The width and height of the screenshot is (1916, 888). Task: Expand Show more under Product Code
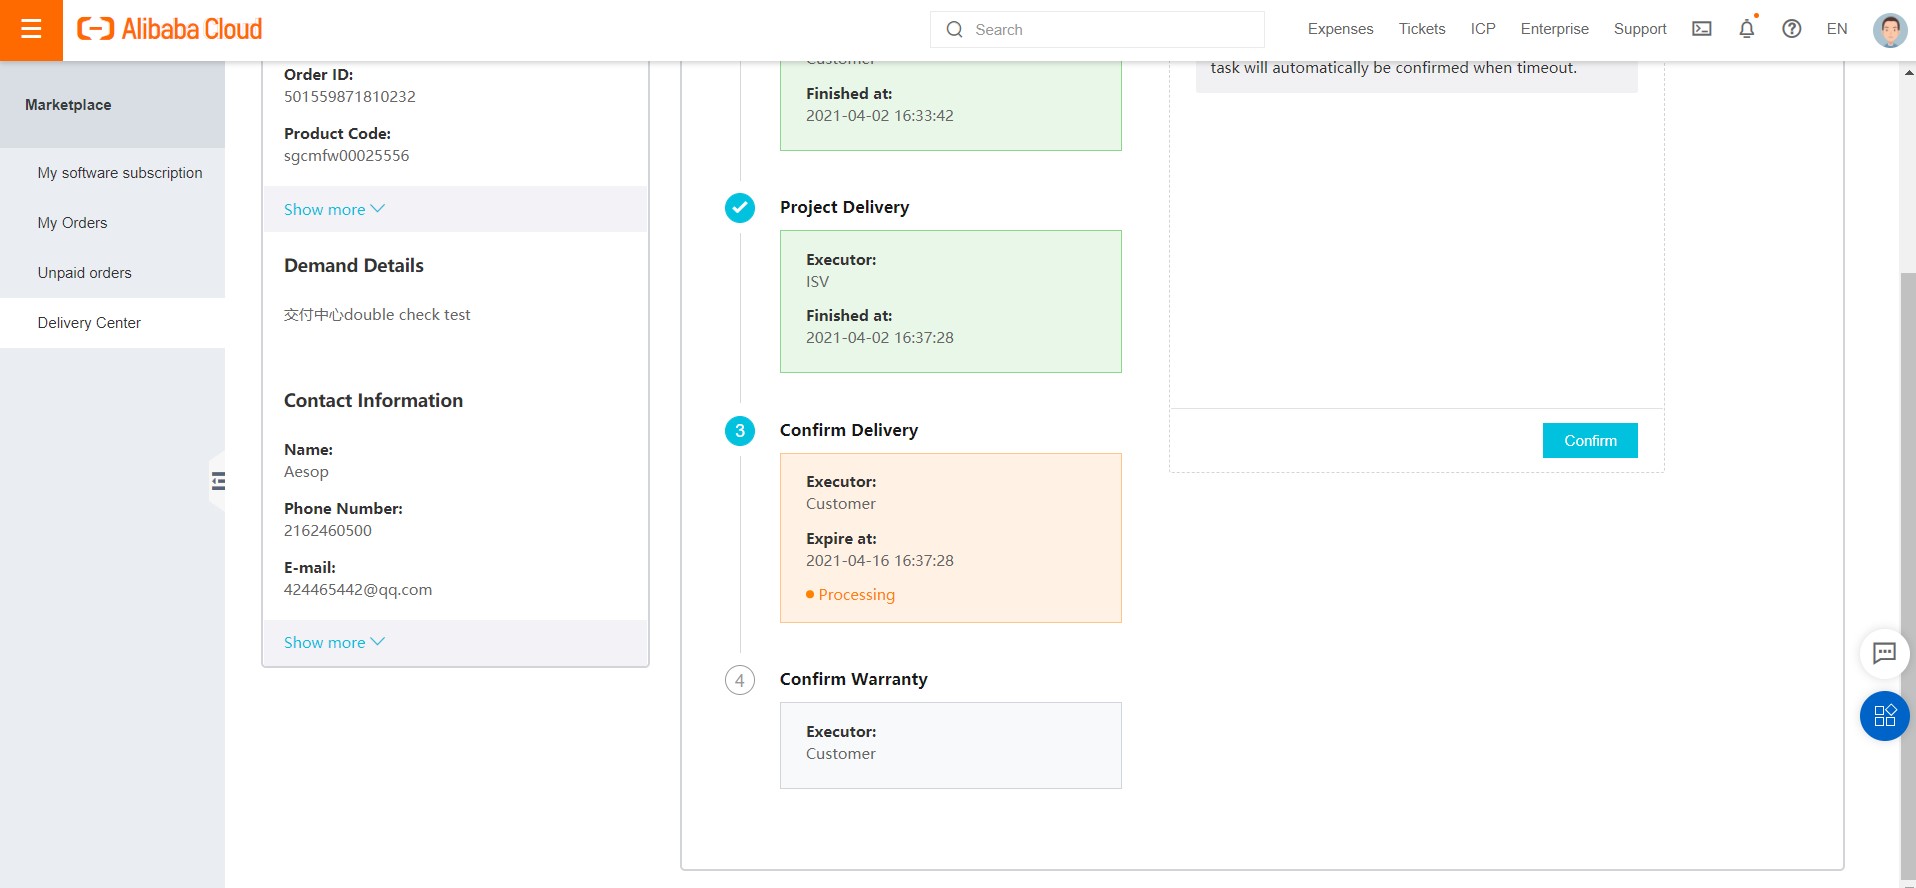coord(334,209)
